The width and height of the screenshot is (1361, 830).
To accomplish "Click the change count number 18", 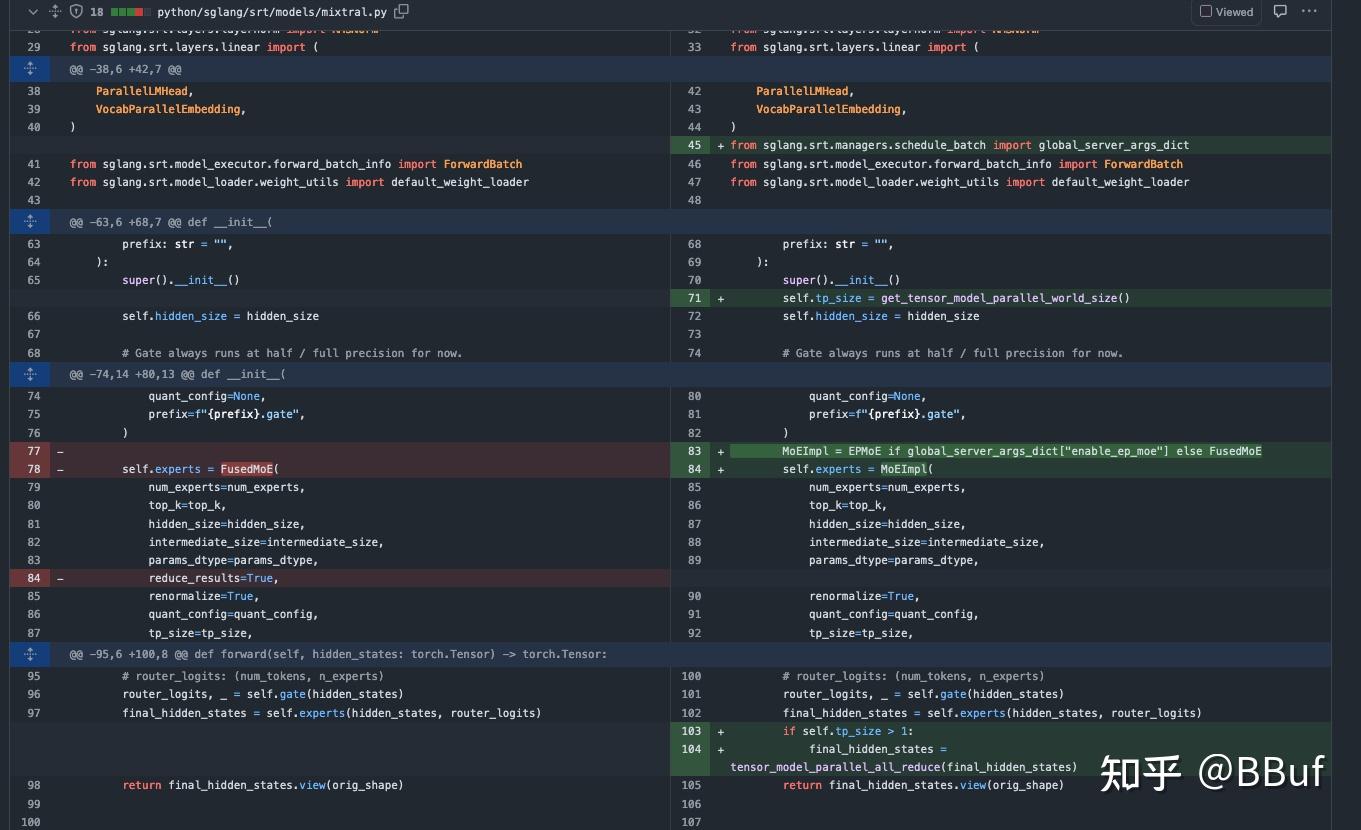I will [96, 12].
